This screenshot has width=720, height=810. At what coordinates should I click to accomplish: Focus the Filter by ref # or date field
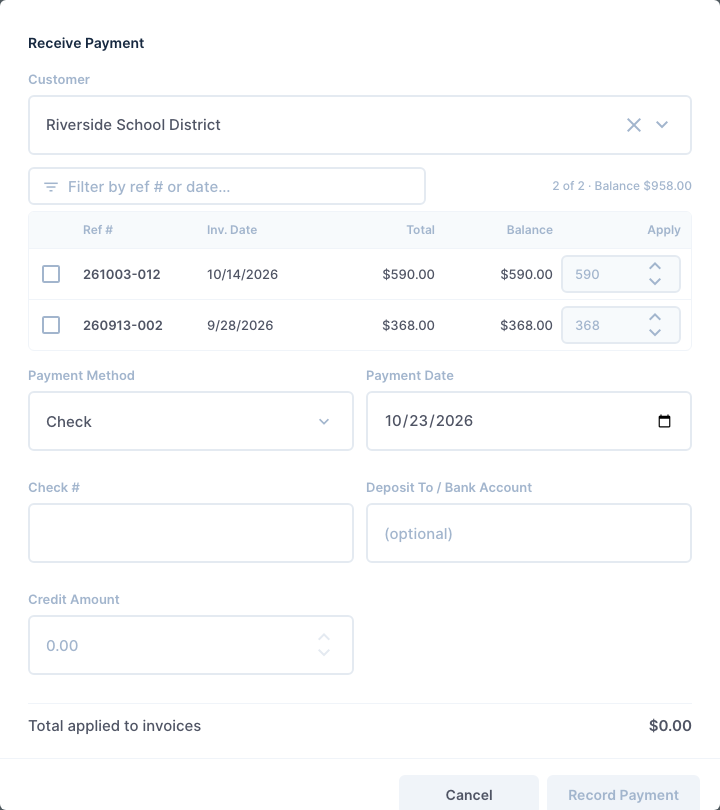227,186
